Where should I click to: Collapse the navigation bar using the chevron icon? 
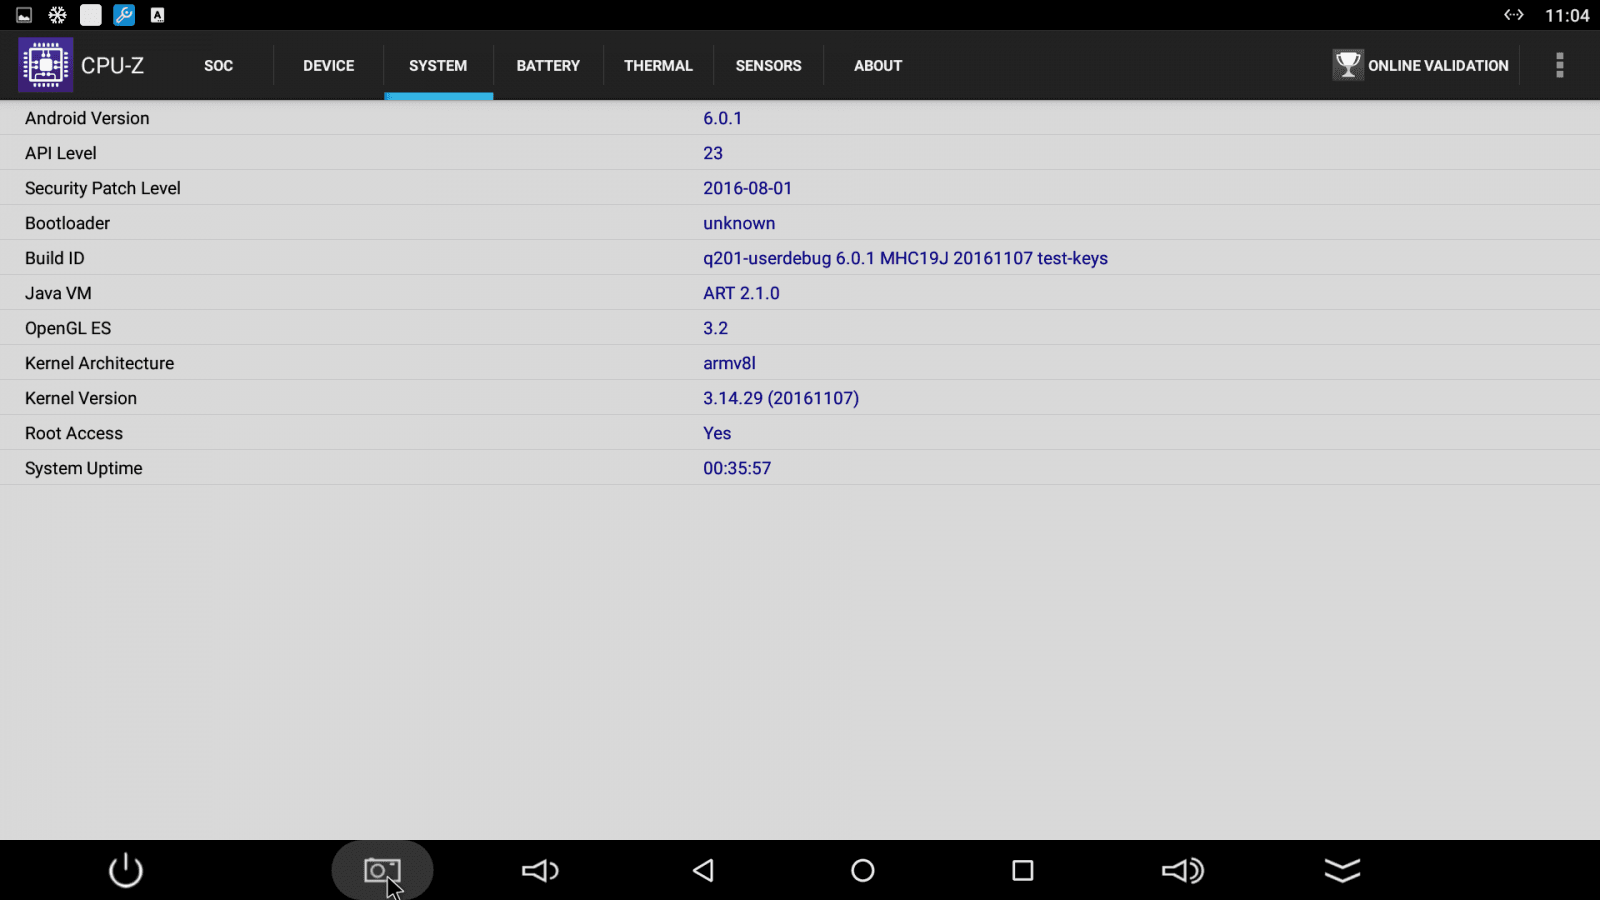pyautogui.click(x=1341, y=870)
